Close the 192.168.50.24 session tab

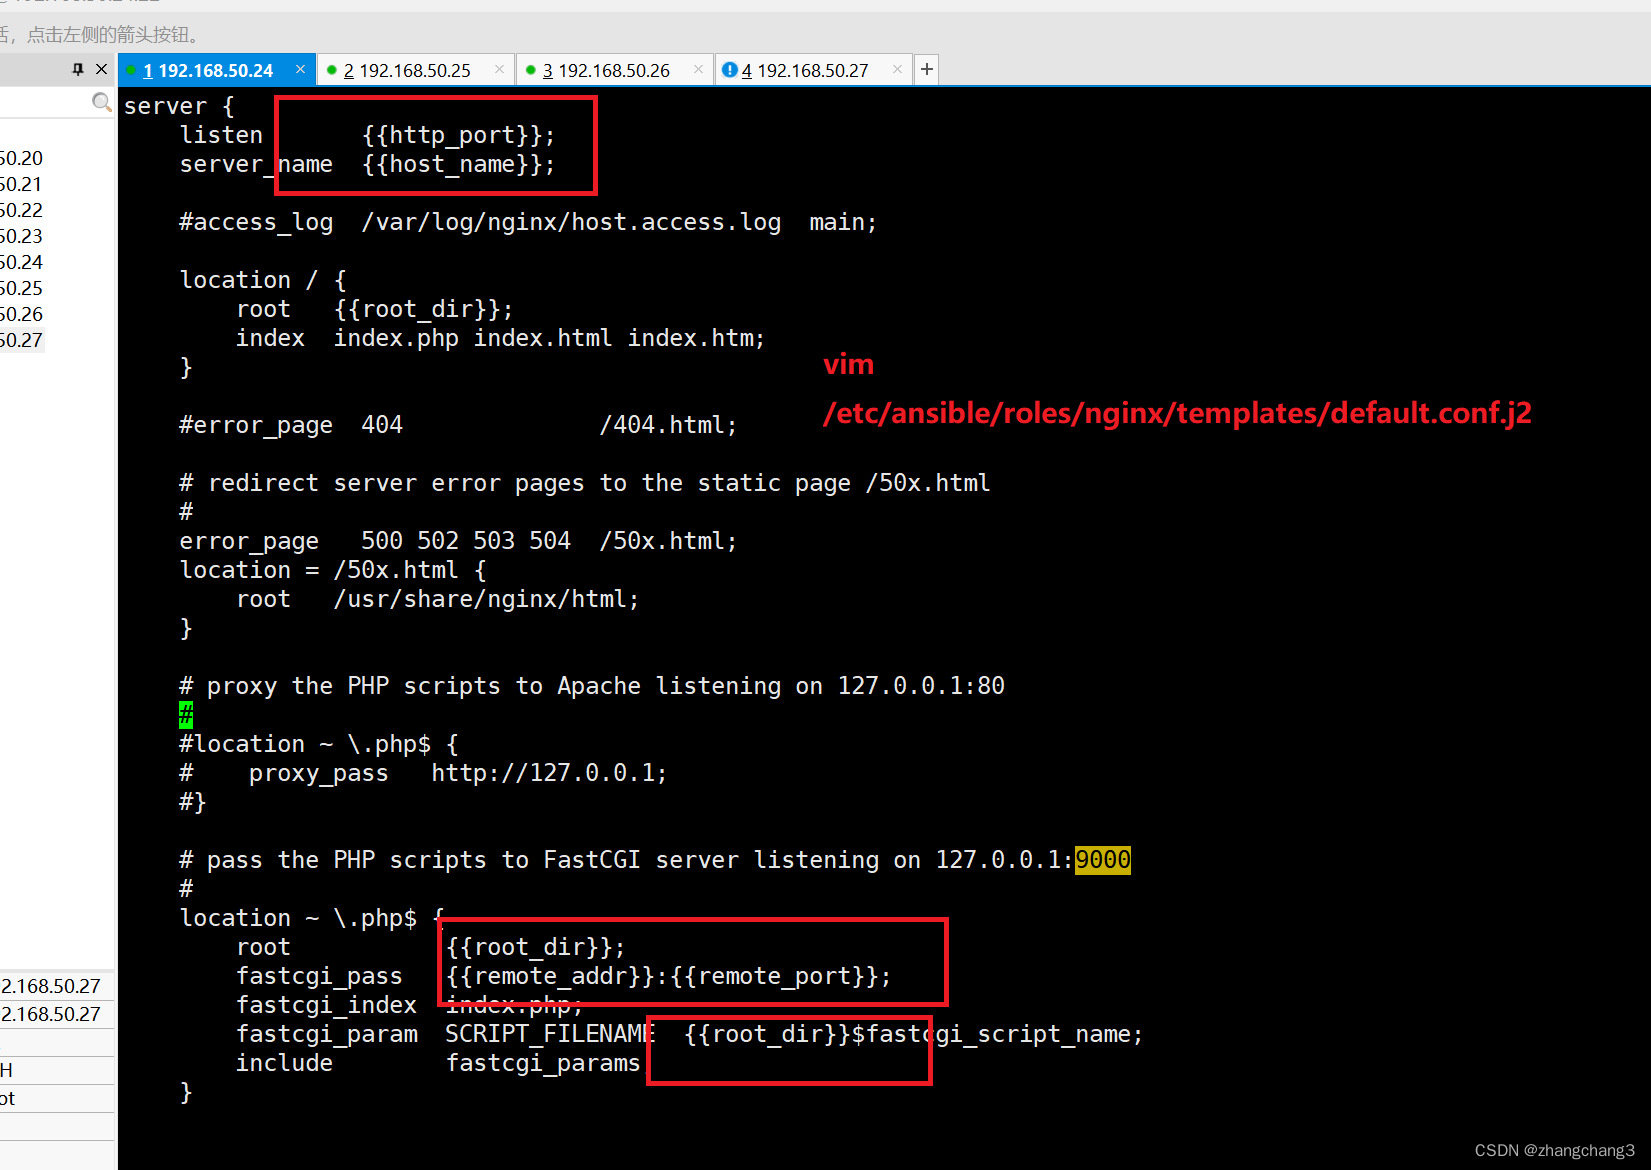click(300, 69)
